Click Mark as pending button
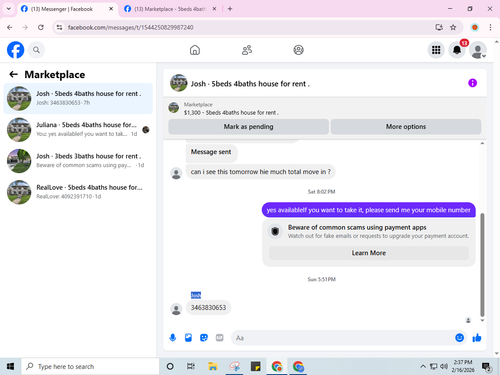The height and width of the screenshot is (375, 500). click(248, 127)
